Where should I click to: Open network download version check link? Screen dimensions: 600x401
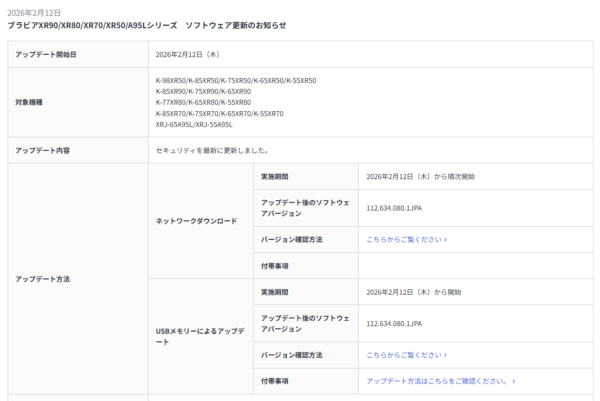point(406,240)
